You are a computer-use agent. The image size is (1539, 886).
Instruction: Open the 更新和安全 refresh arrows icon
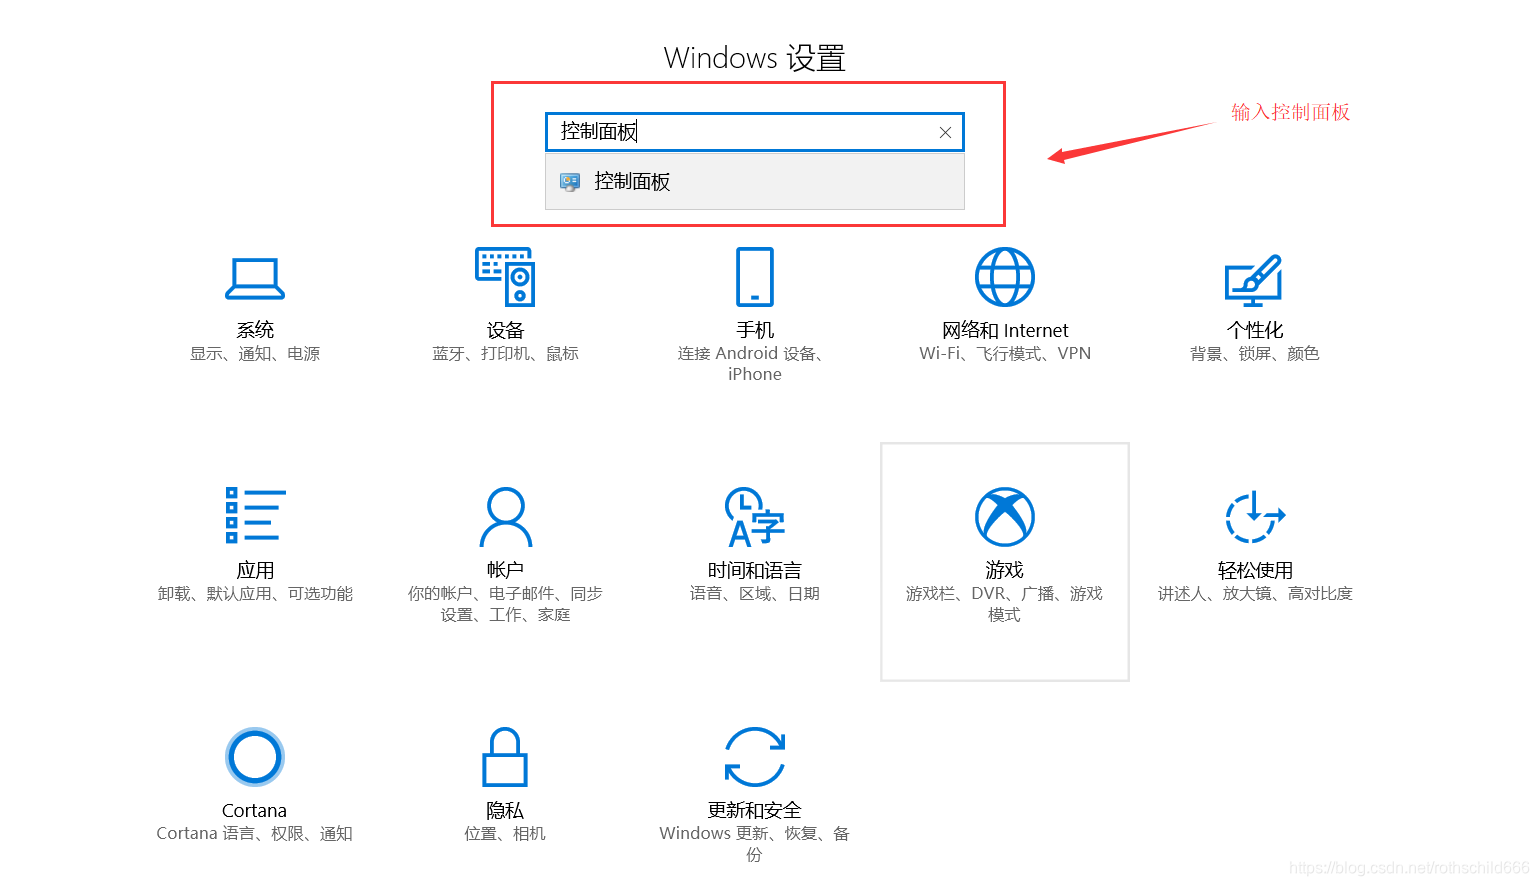point(755,757)
